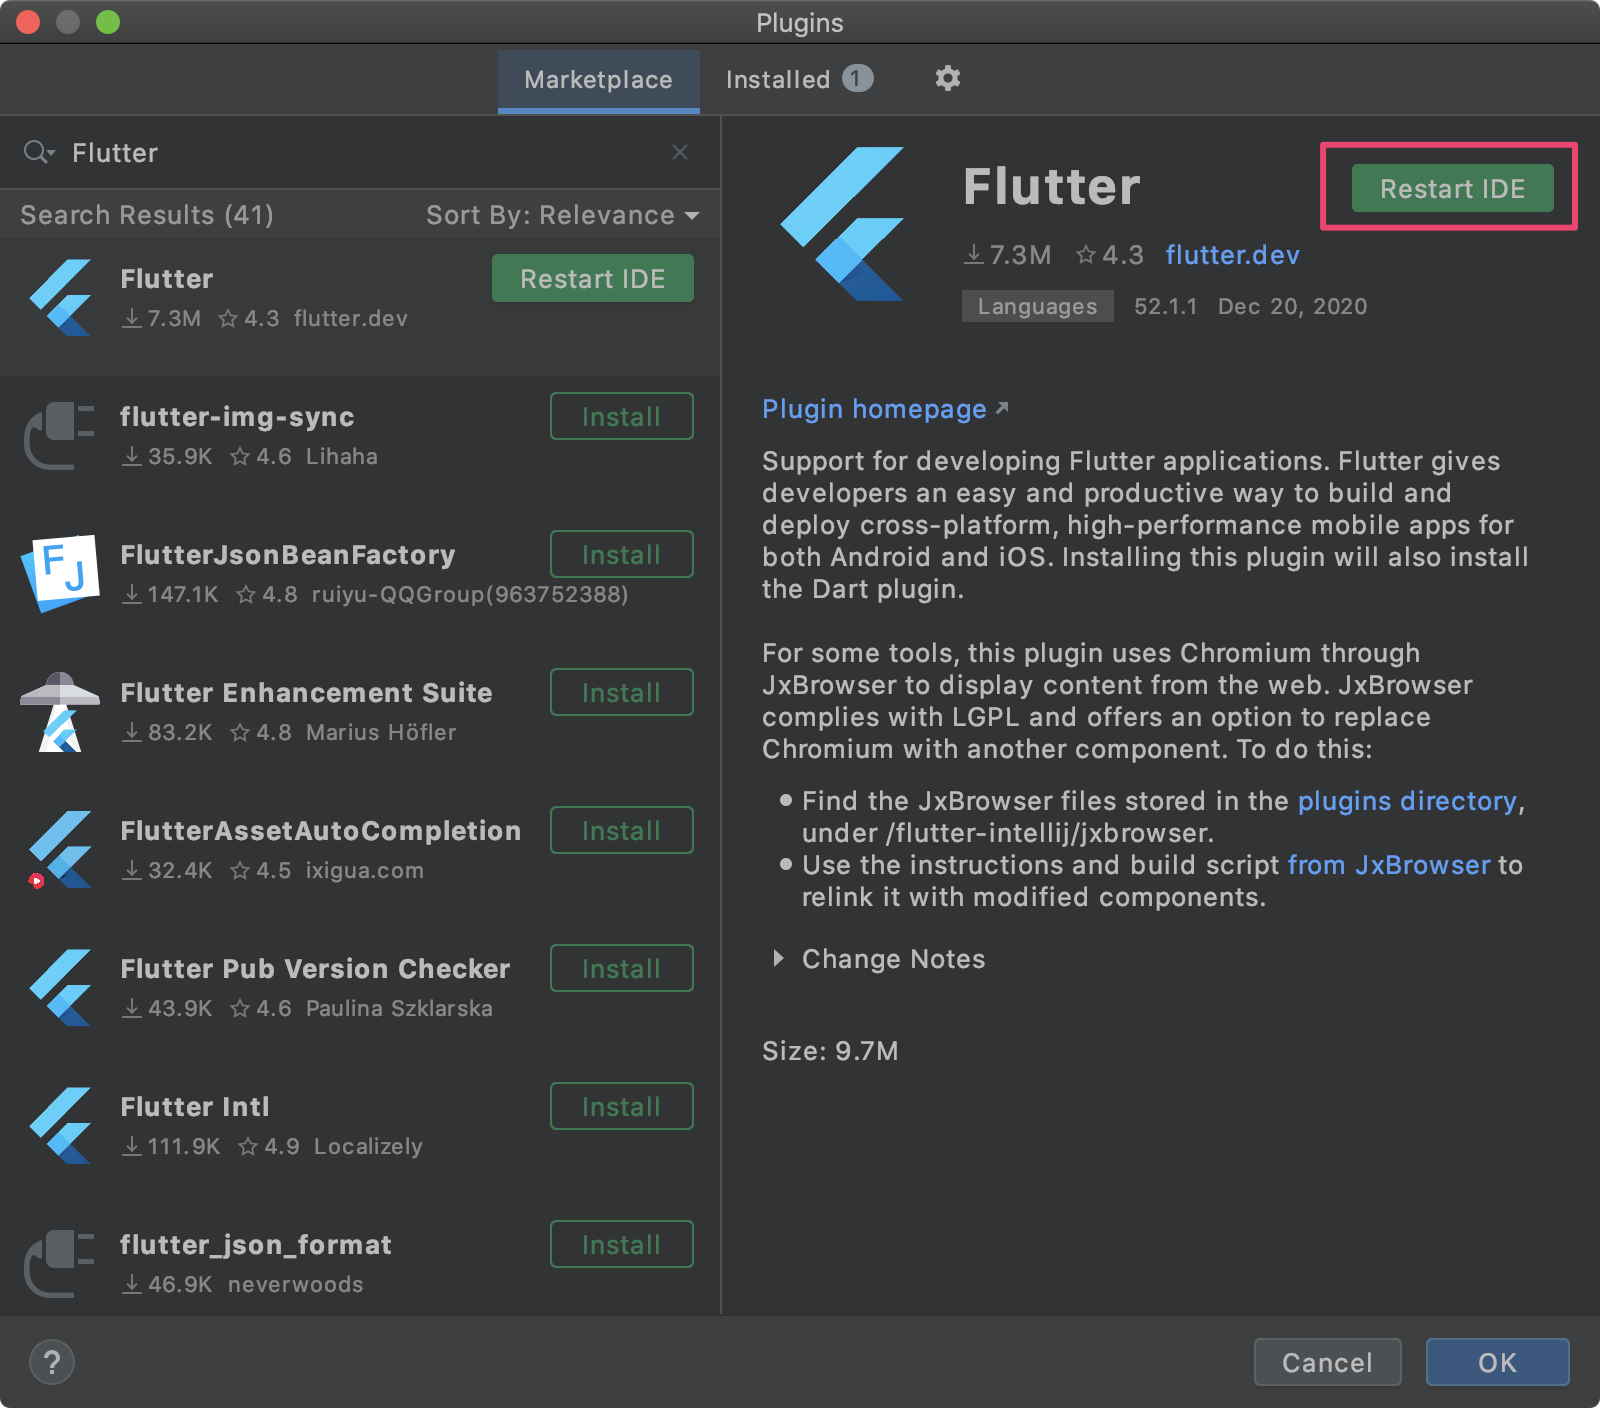Select FlutterAssetAutoCompletion title
The height and width of the screenshot is (1408, 1600).
pyautogui.click(x=320, y=831)
